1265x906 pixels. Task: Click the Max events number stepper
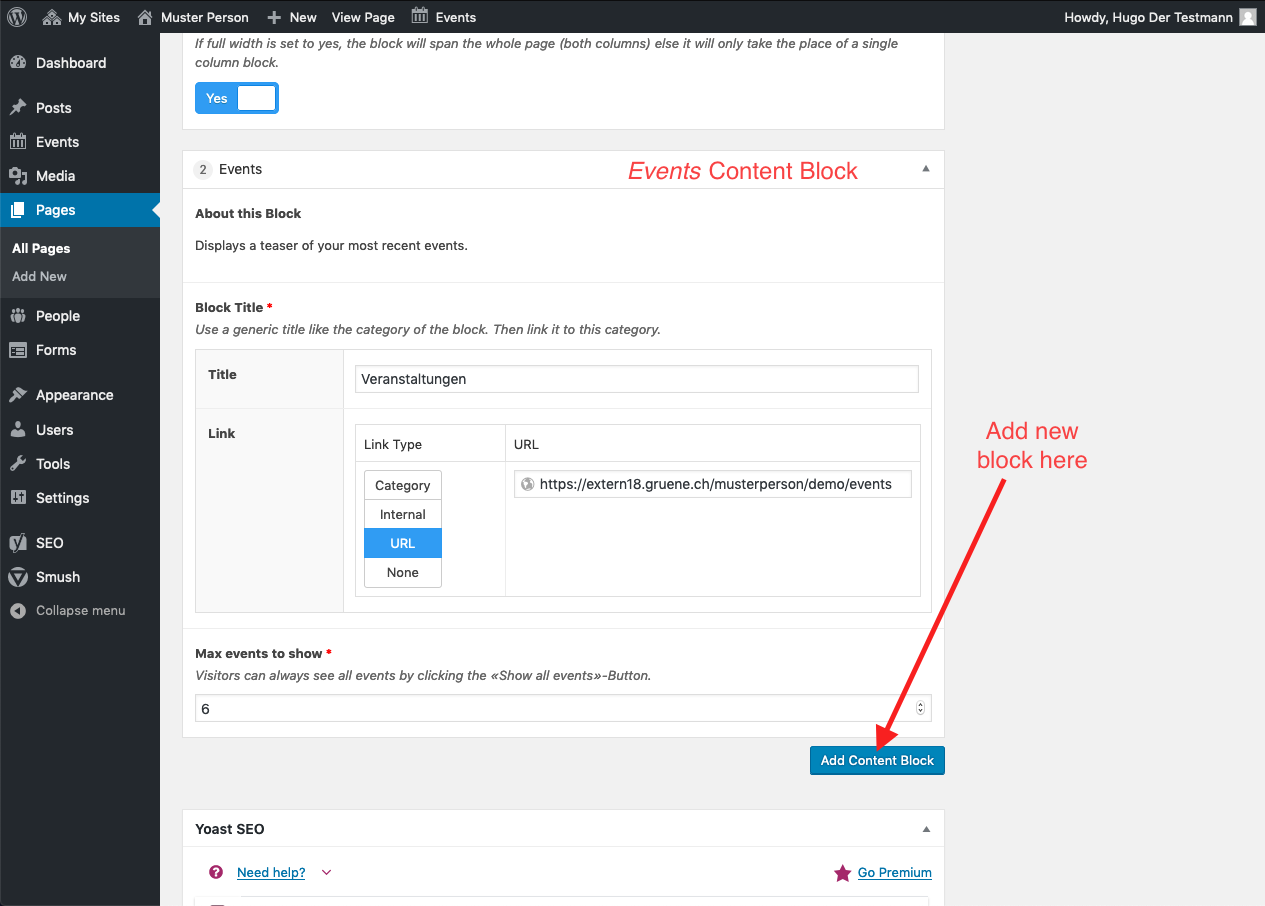point(921,708)
